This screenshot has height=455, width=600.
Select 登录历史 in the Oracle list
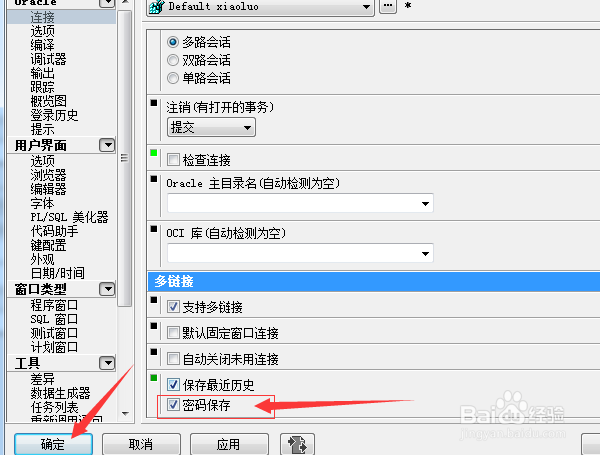point(54,115)
